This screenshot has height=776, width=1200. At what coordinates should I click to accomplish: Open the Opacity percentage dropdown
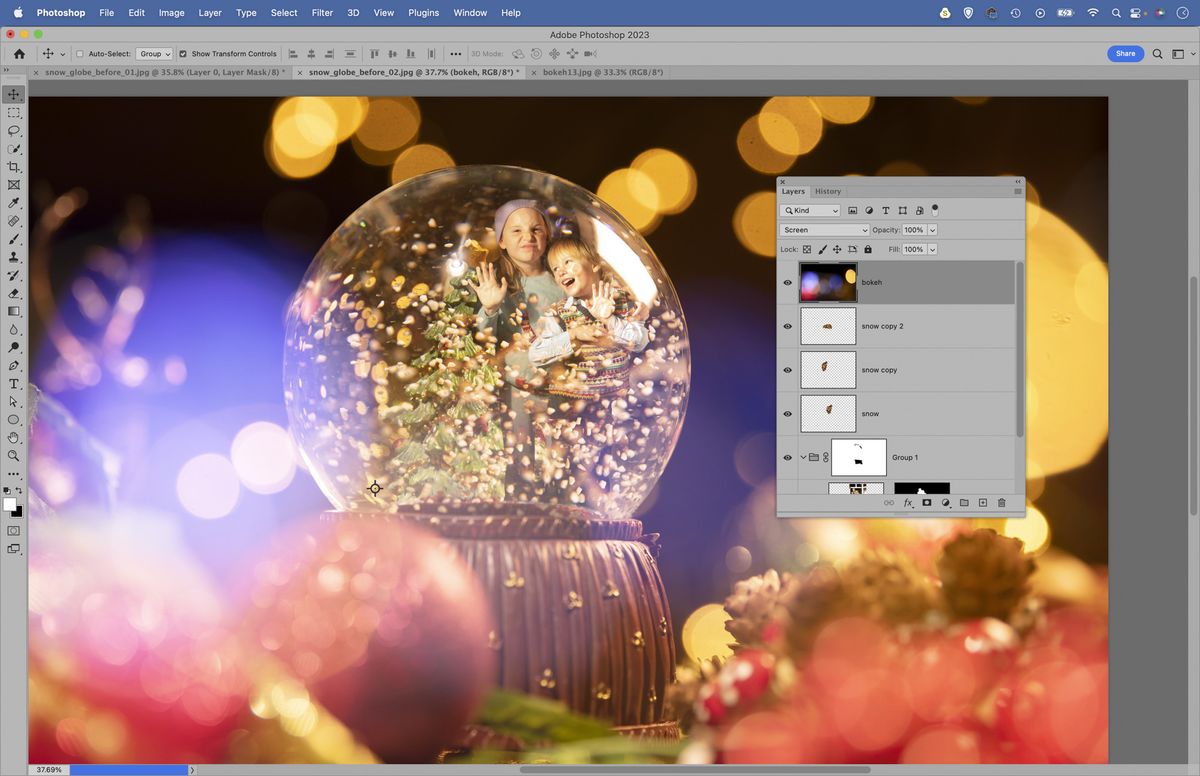coord(932,230)
